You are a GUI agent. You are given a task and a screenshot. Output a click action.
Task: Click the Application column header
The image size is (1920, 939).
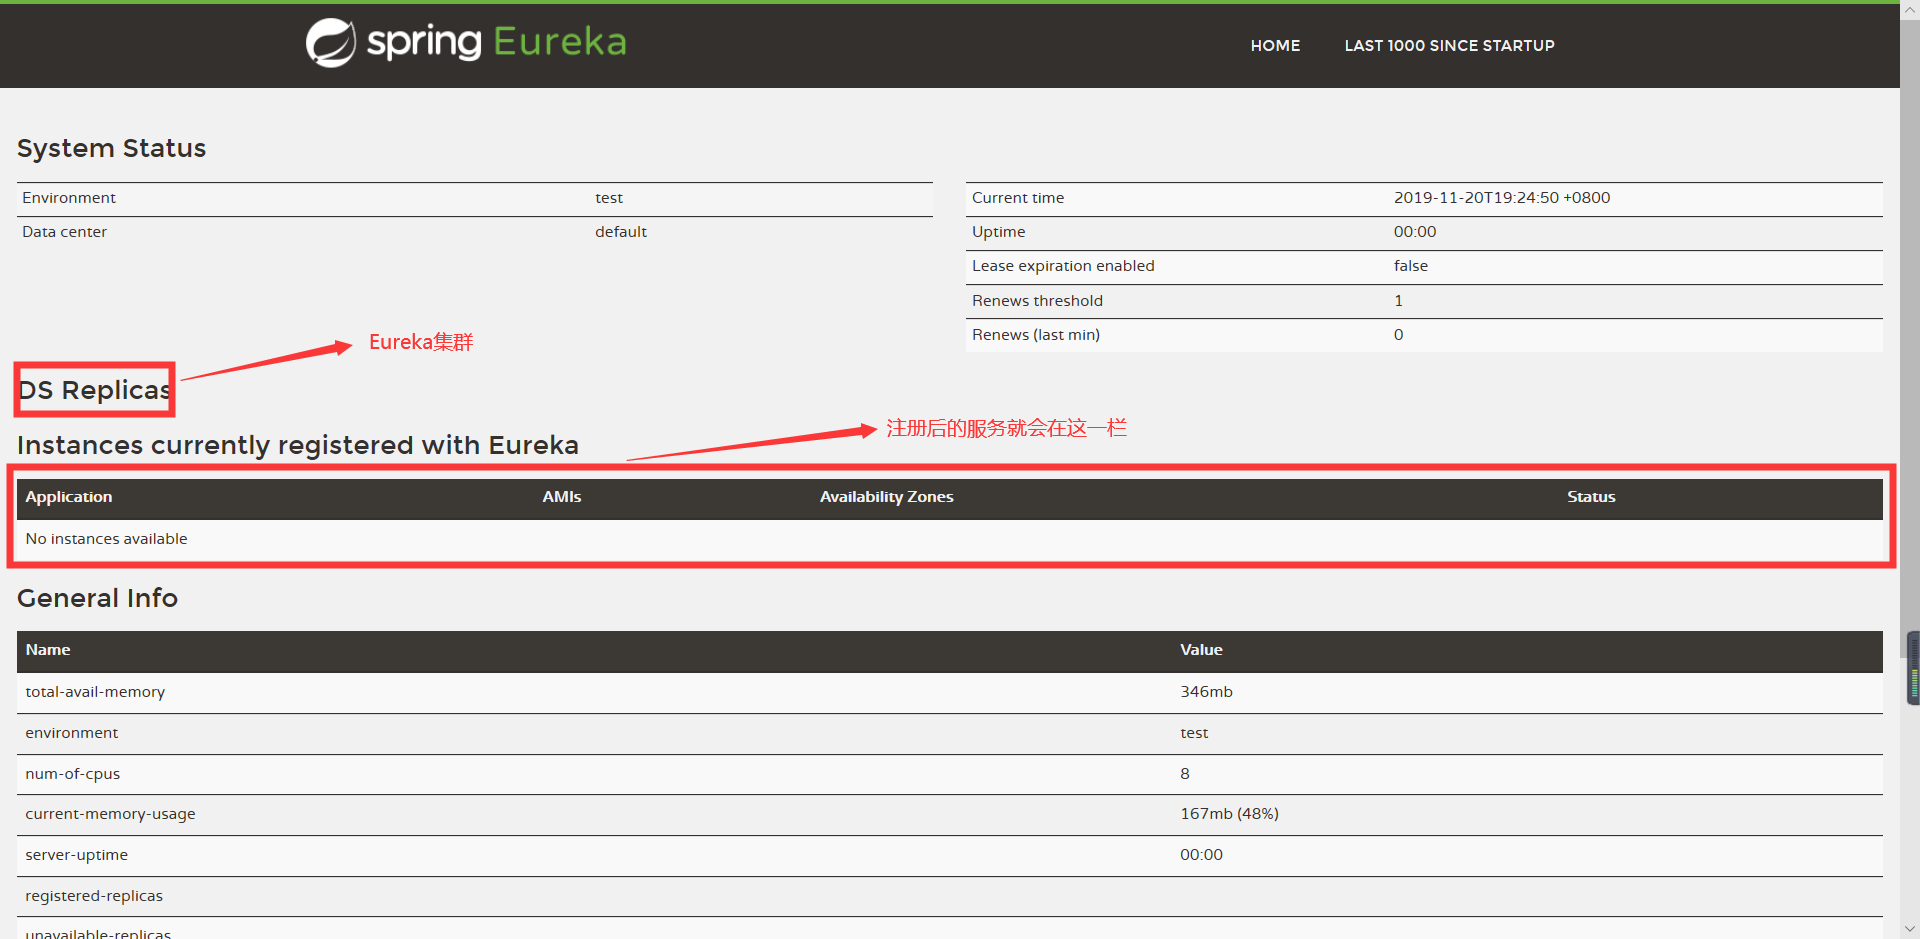[69, 497]
